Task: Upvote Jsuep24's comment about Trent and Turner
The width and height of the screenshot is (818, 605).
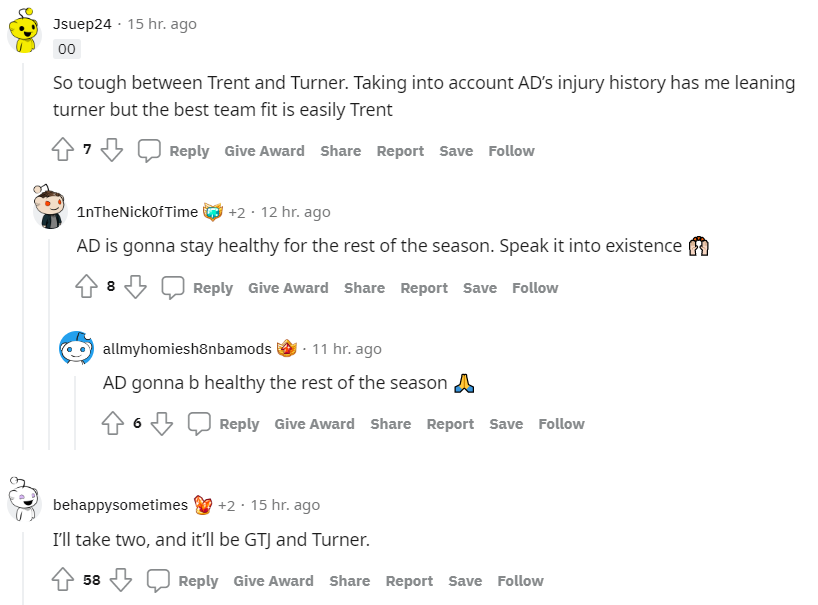Action: point(63,151)
